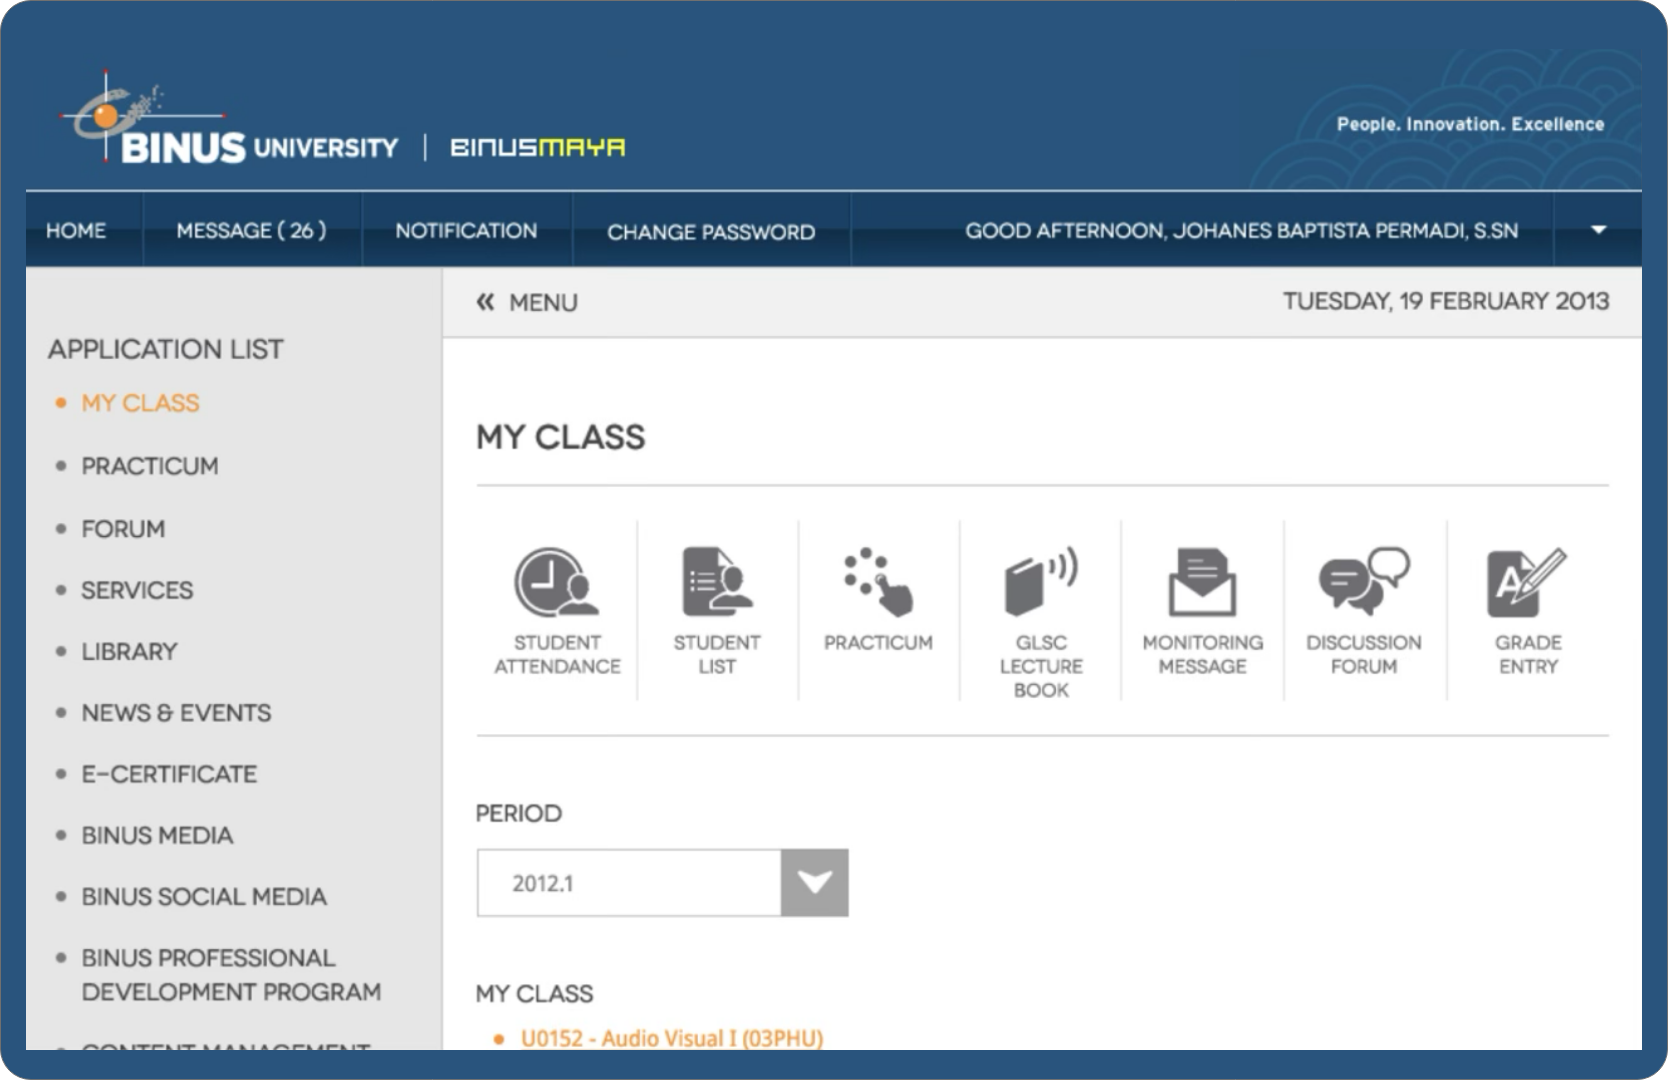1668x1080 pixels.
Task: Open the Notification menu item
Action: pos(466,230)
